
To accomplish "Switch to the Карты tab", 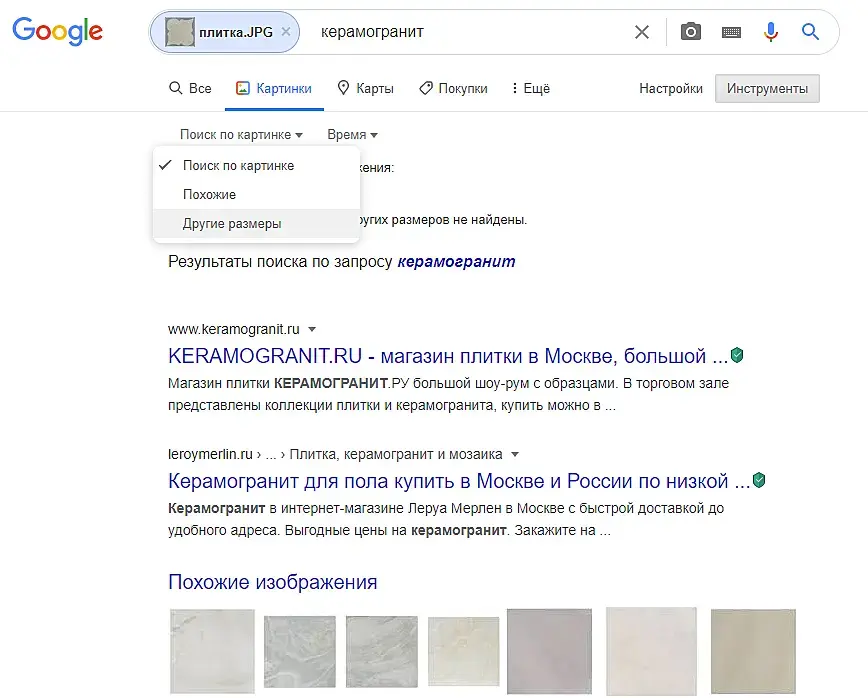I will click(x=365, y=89).
